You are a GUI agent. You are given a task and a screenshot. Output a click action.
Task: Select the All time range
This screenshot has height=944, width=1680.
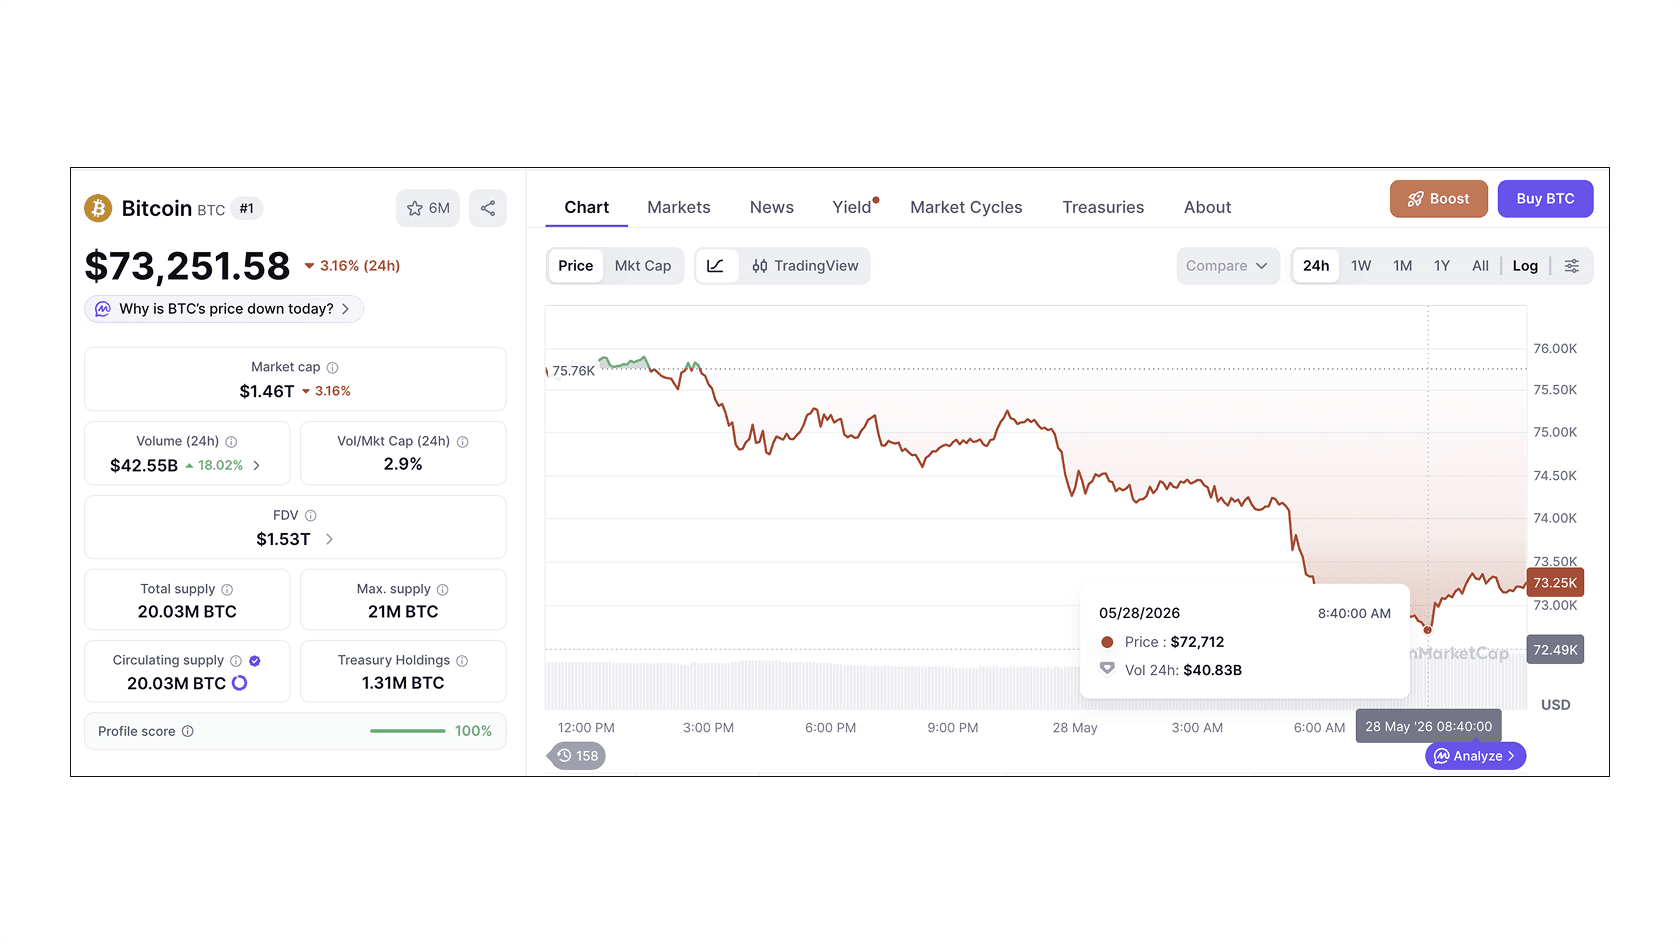1481,266
